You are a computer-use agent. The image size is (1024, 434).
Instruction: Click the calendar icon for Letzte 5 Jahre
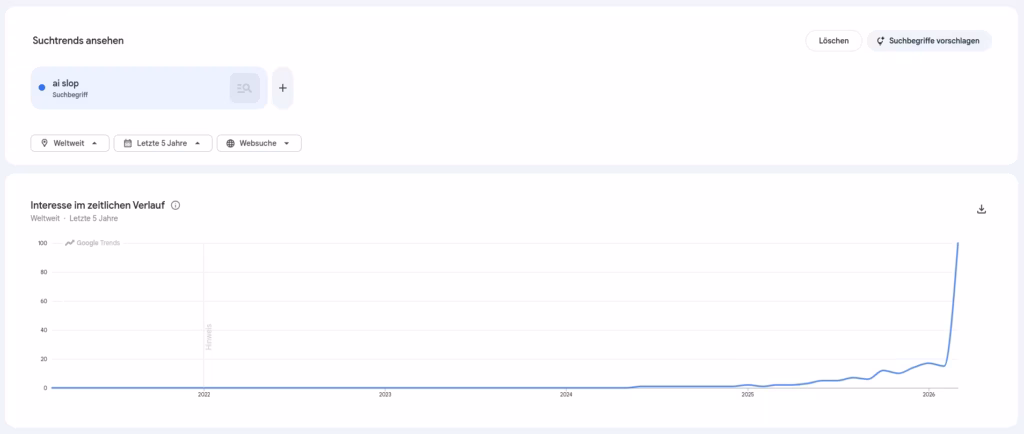[x=127, y=143]
